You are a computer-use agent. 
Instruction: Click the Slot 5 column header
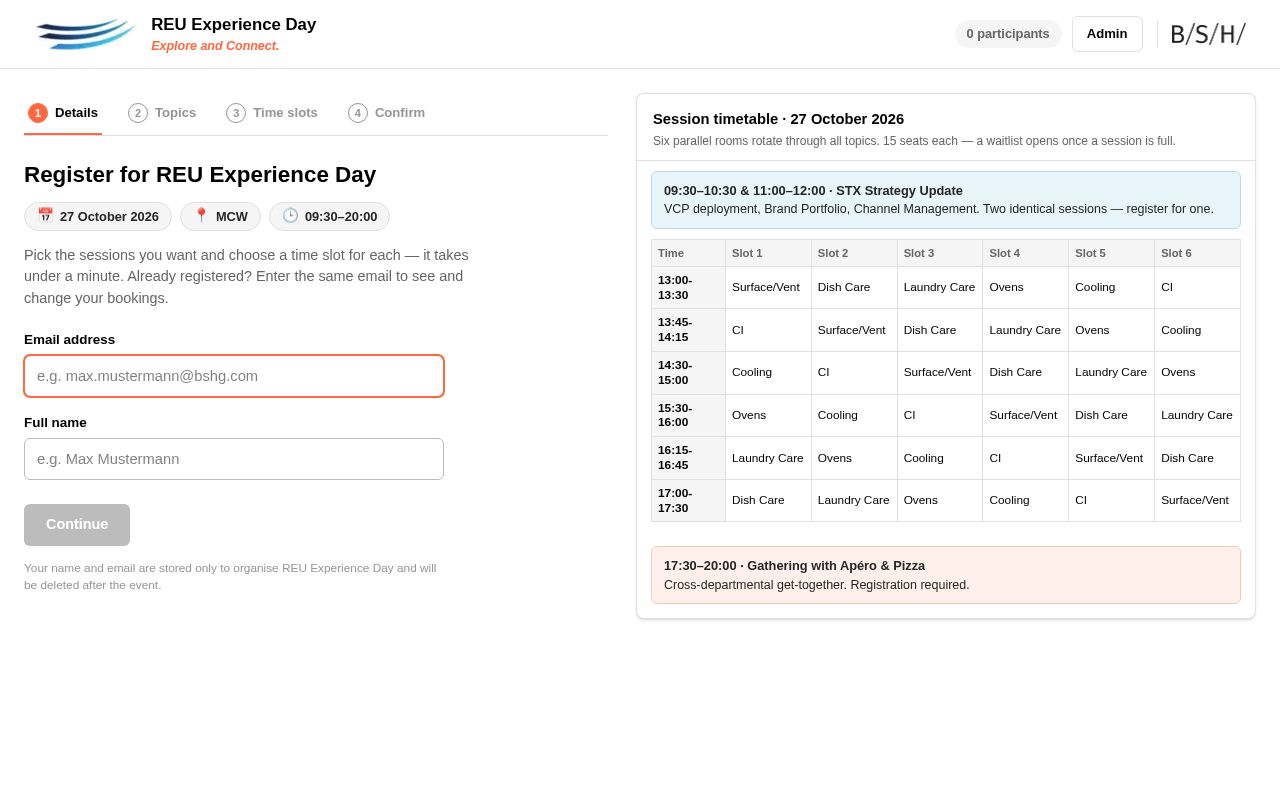tap(1112, 253)
